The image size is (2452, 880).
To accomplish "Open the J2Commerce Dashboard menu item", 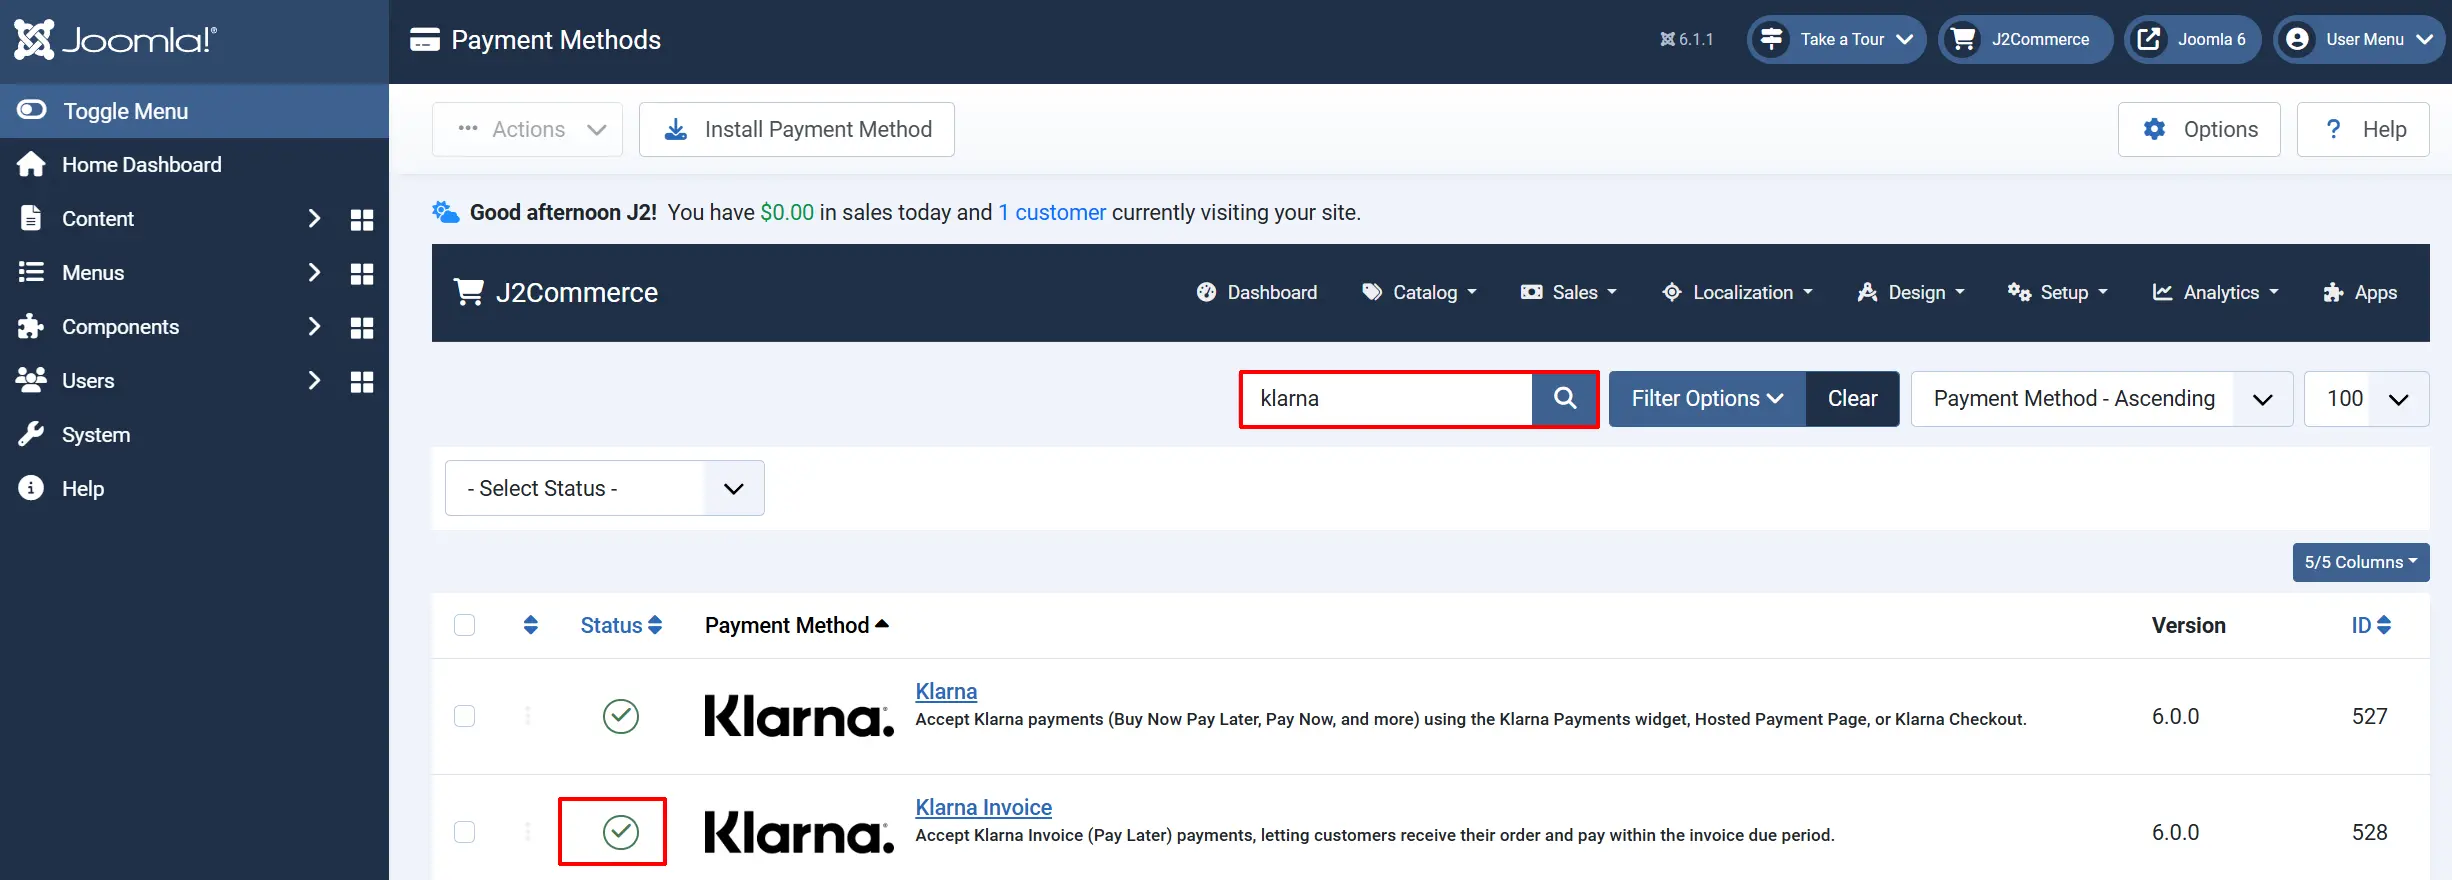I will [1257, 293].
